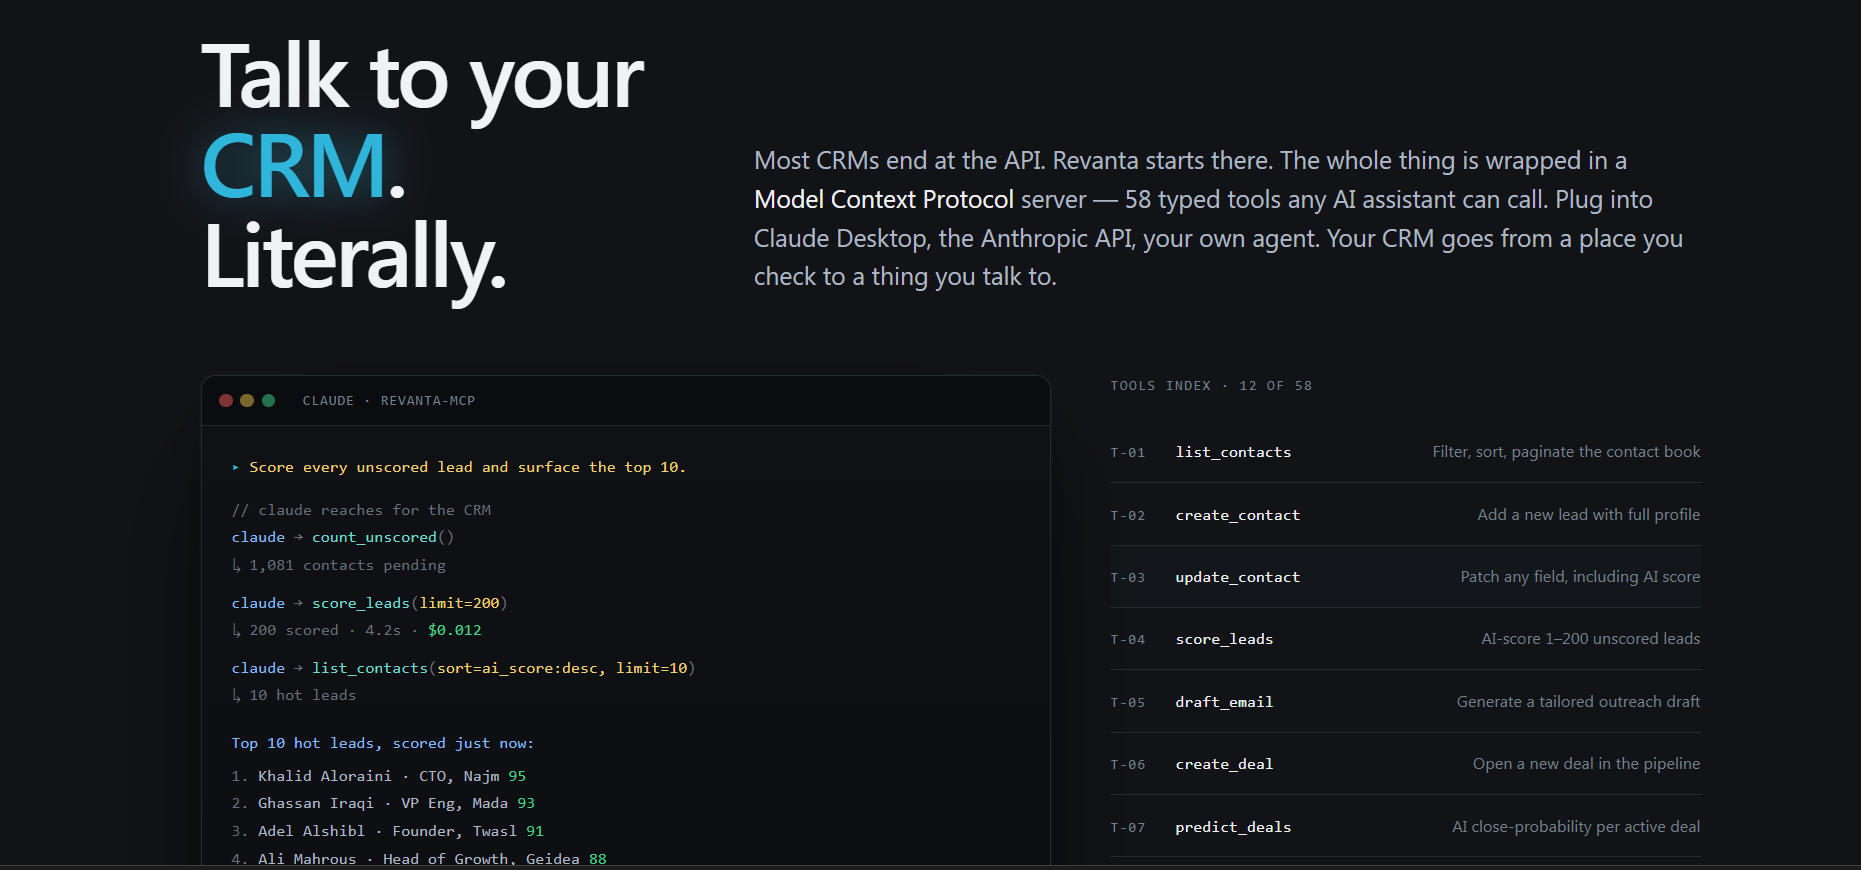Click the highlighted "Model Context Protocol" text
Image resolution: width=1861 pixels, height=870 pixels.
tap(884, 199)
